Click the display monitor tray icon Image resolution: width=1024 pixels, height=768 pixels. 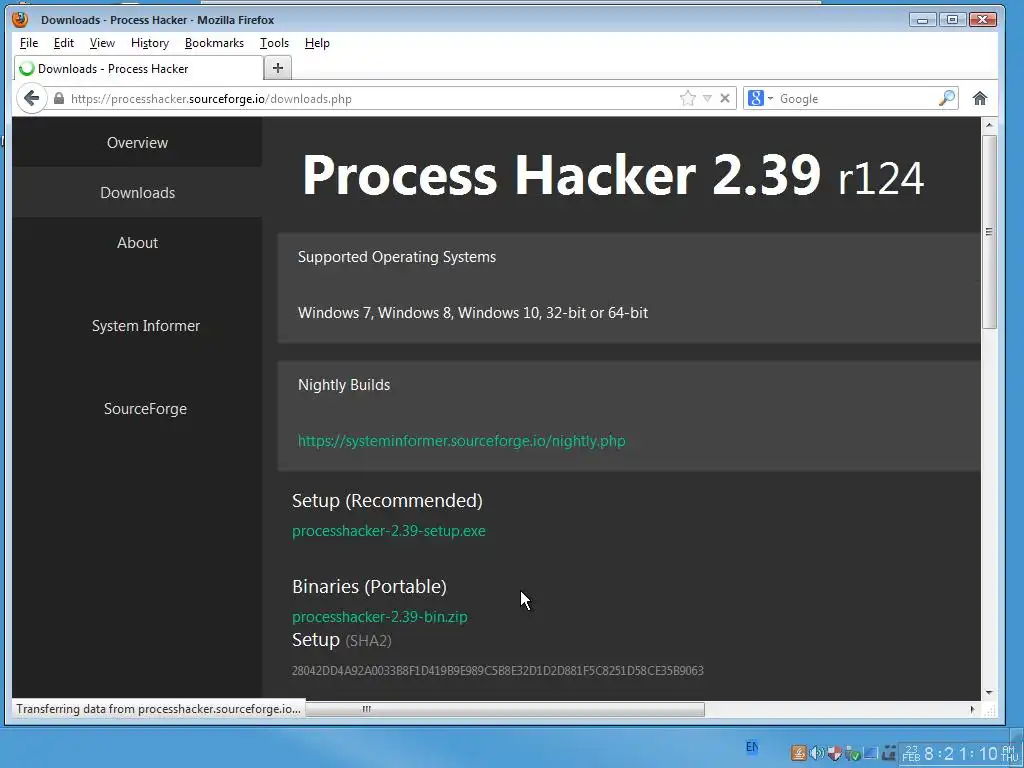[x=871, y=753]
